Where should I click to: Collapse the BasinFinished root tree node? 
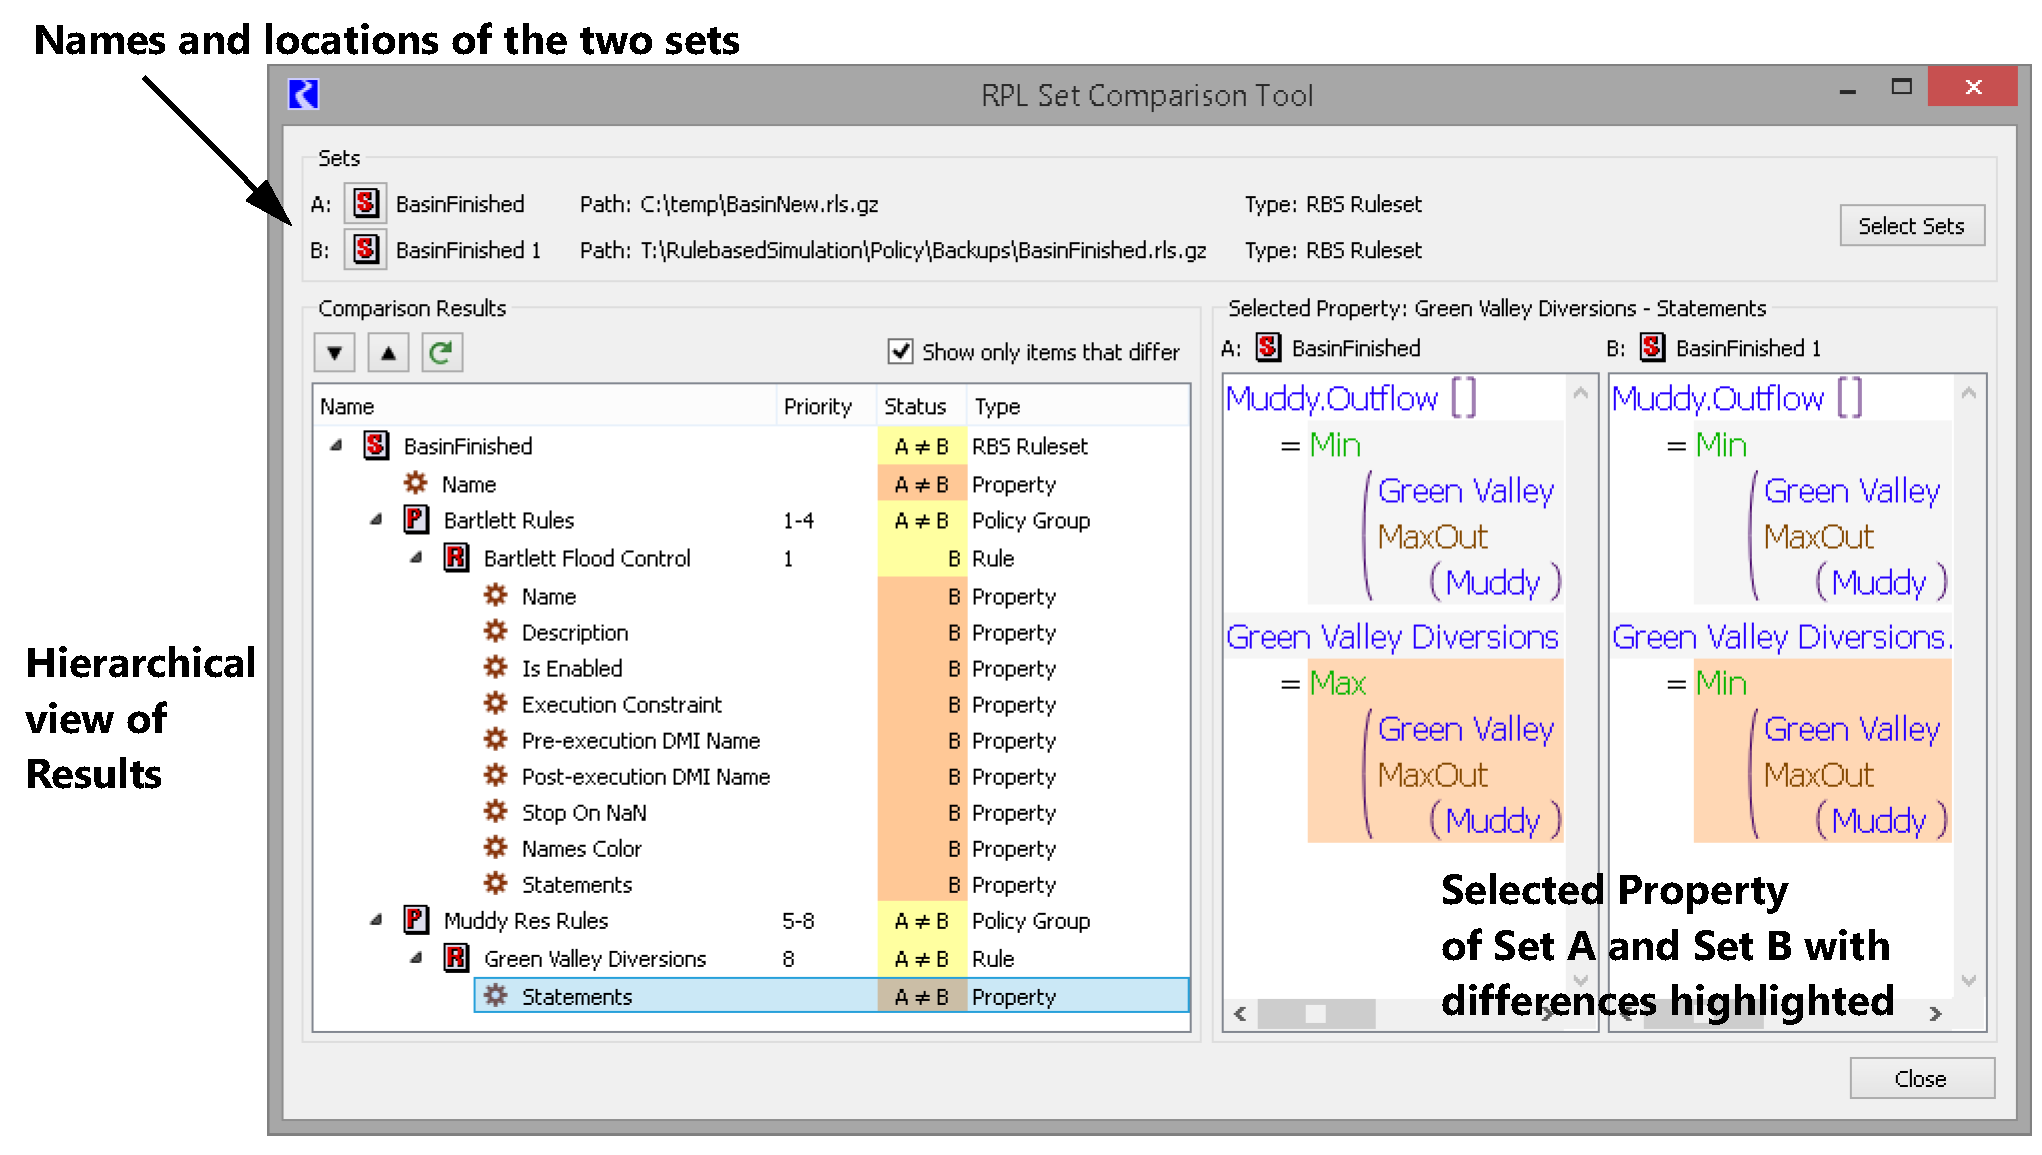(x=336, y=446)
